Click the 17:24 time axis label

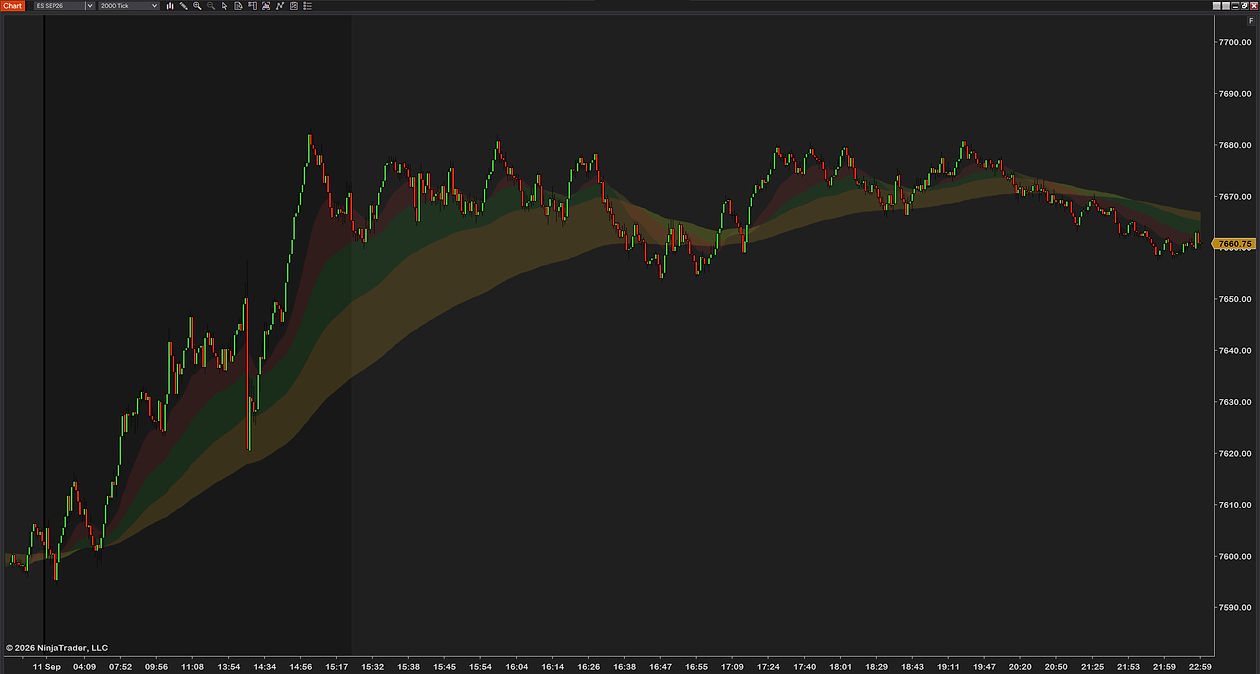pyautogui.click(x=769, y=666)
